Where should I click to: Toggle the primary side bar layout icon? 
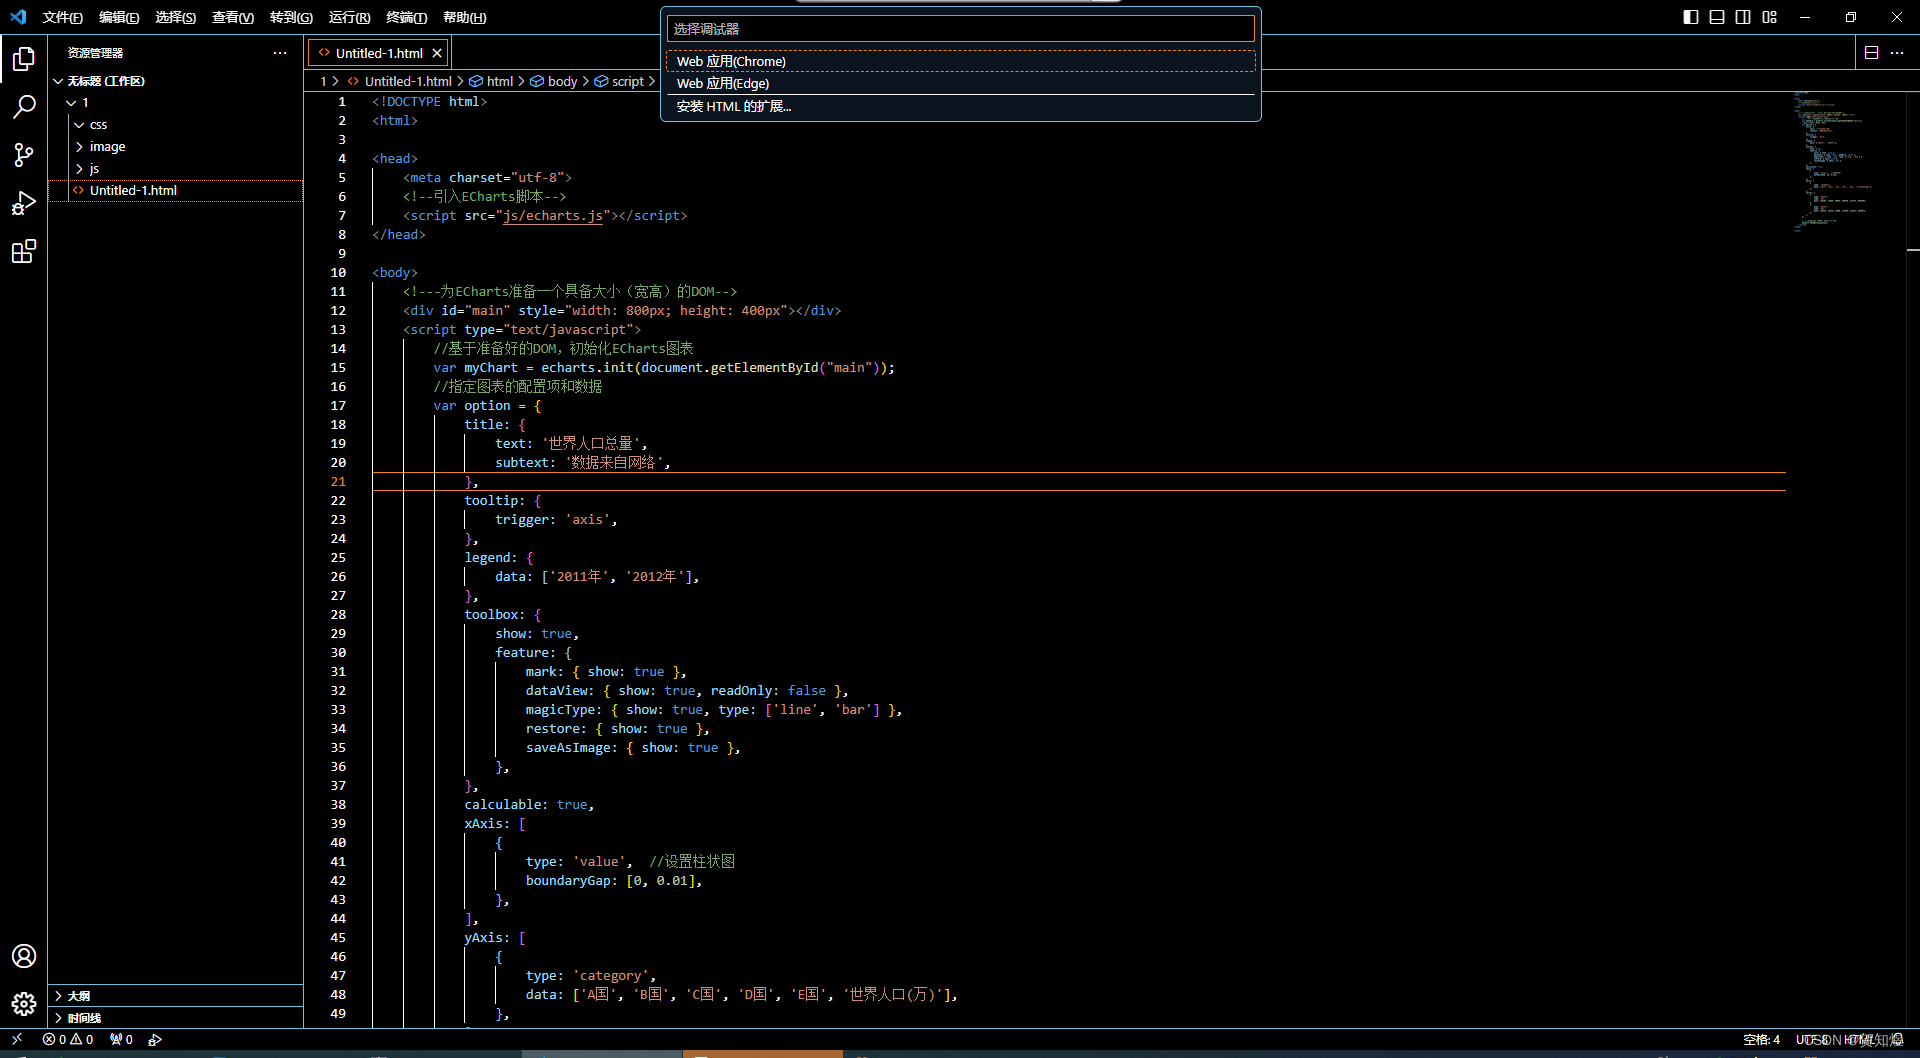(x=1691, y=17)
